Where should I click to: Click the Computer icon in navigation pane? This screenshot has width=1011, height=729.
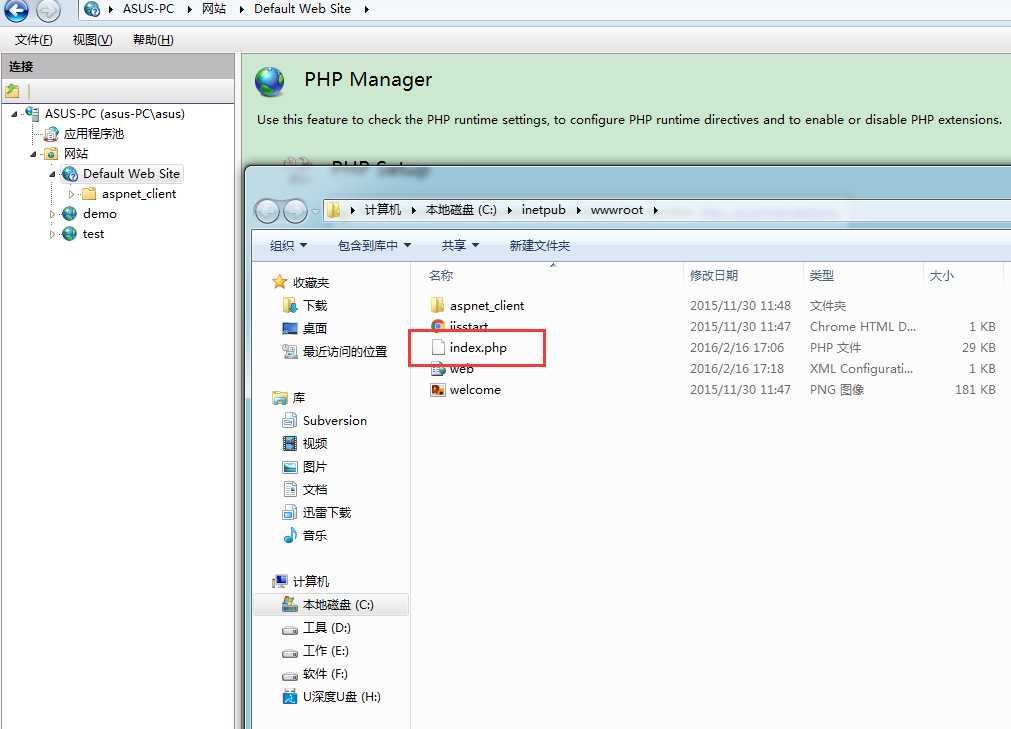279,581
